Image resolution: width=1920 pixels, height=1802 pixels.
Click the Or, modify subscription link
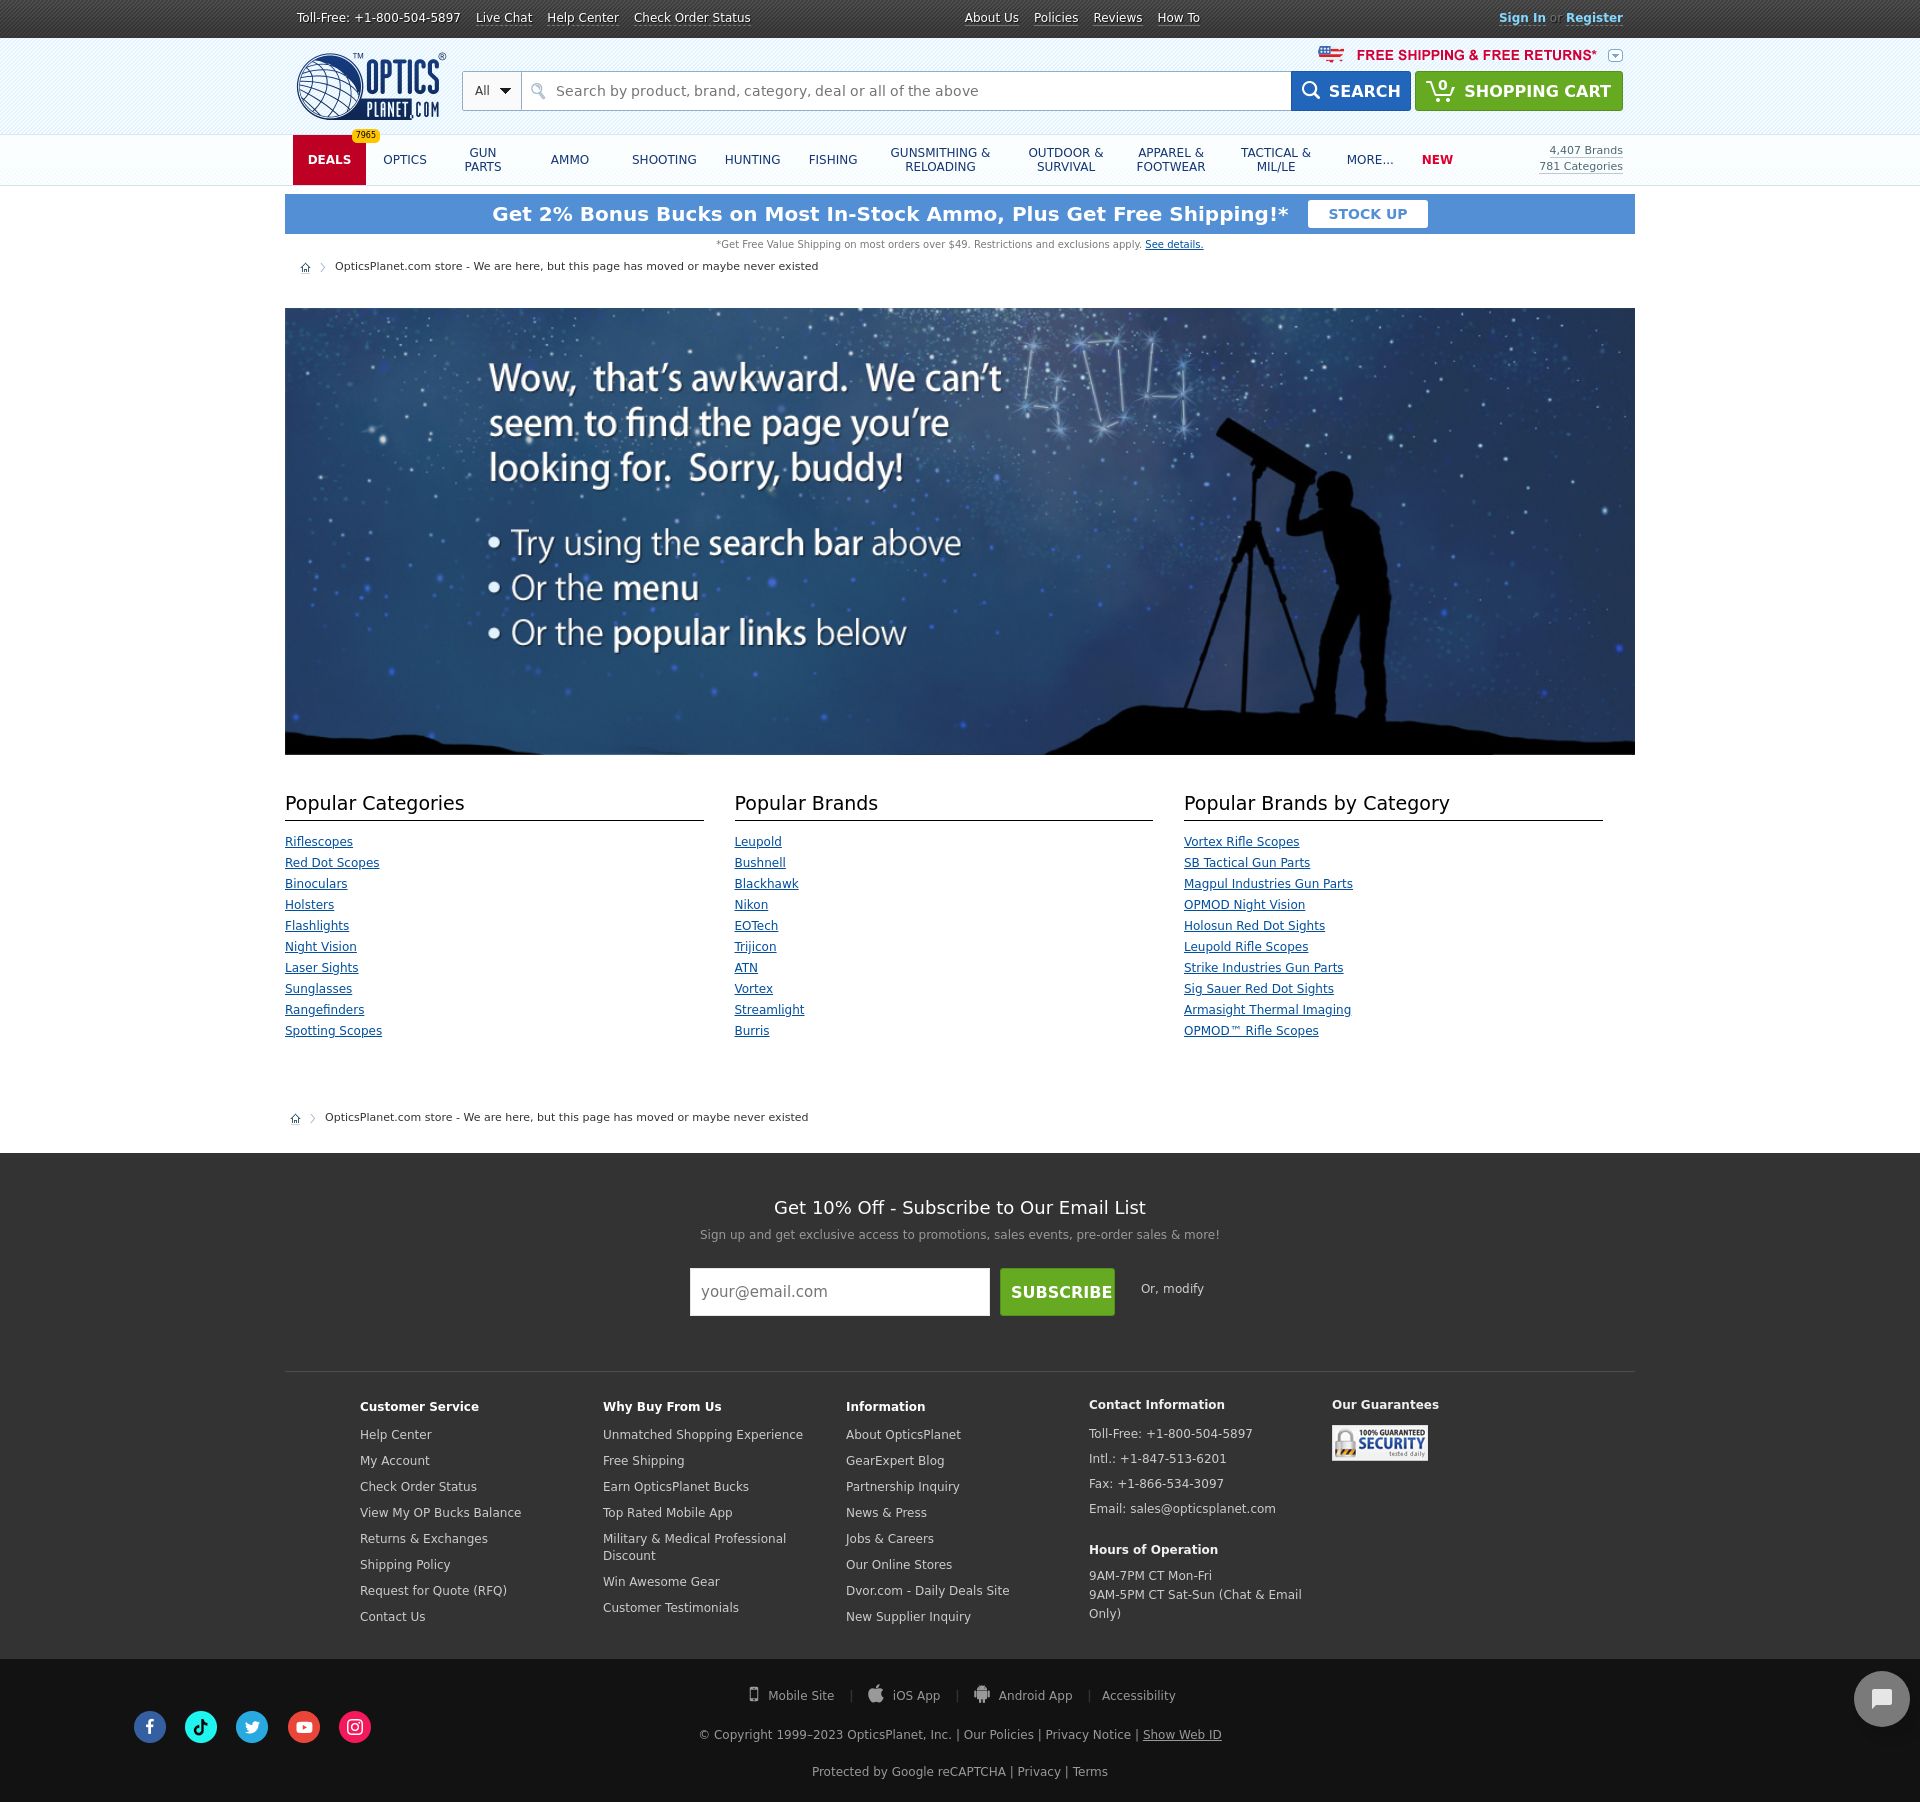(1172, 1289)
